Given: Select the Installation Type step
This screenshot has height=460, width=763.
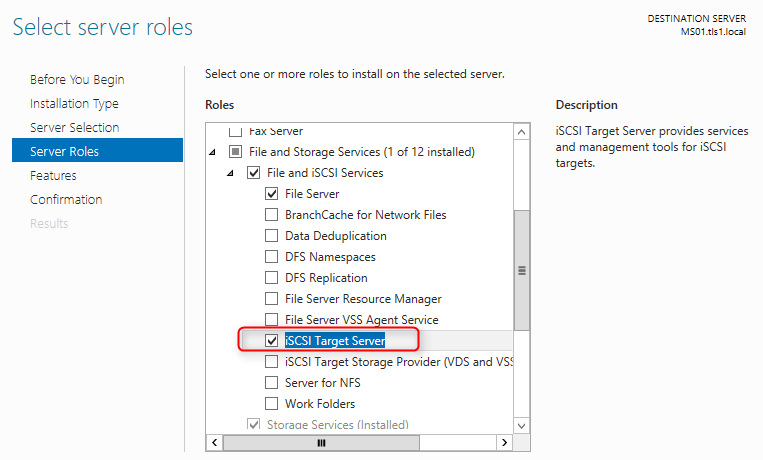Looking at the screenshot, I should [x=74, y=104].
